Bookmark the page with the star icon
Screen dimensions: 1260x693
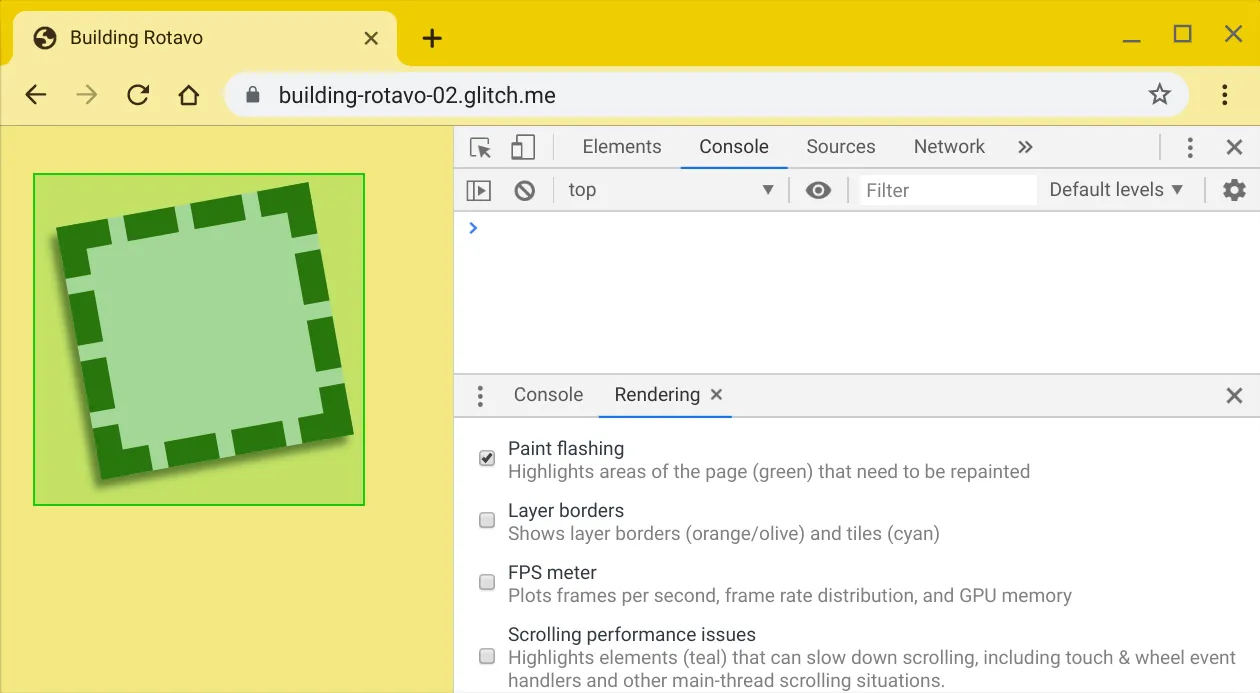coord(1159,94)
